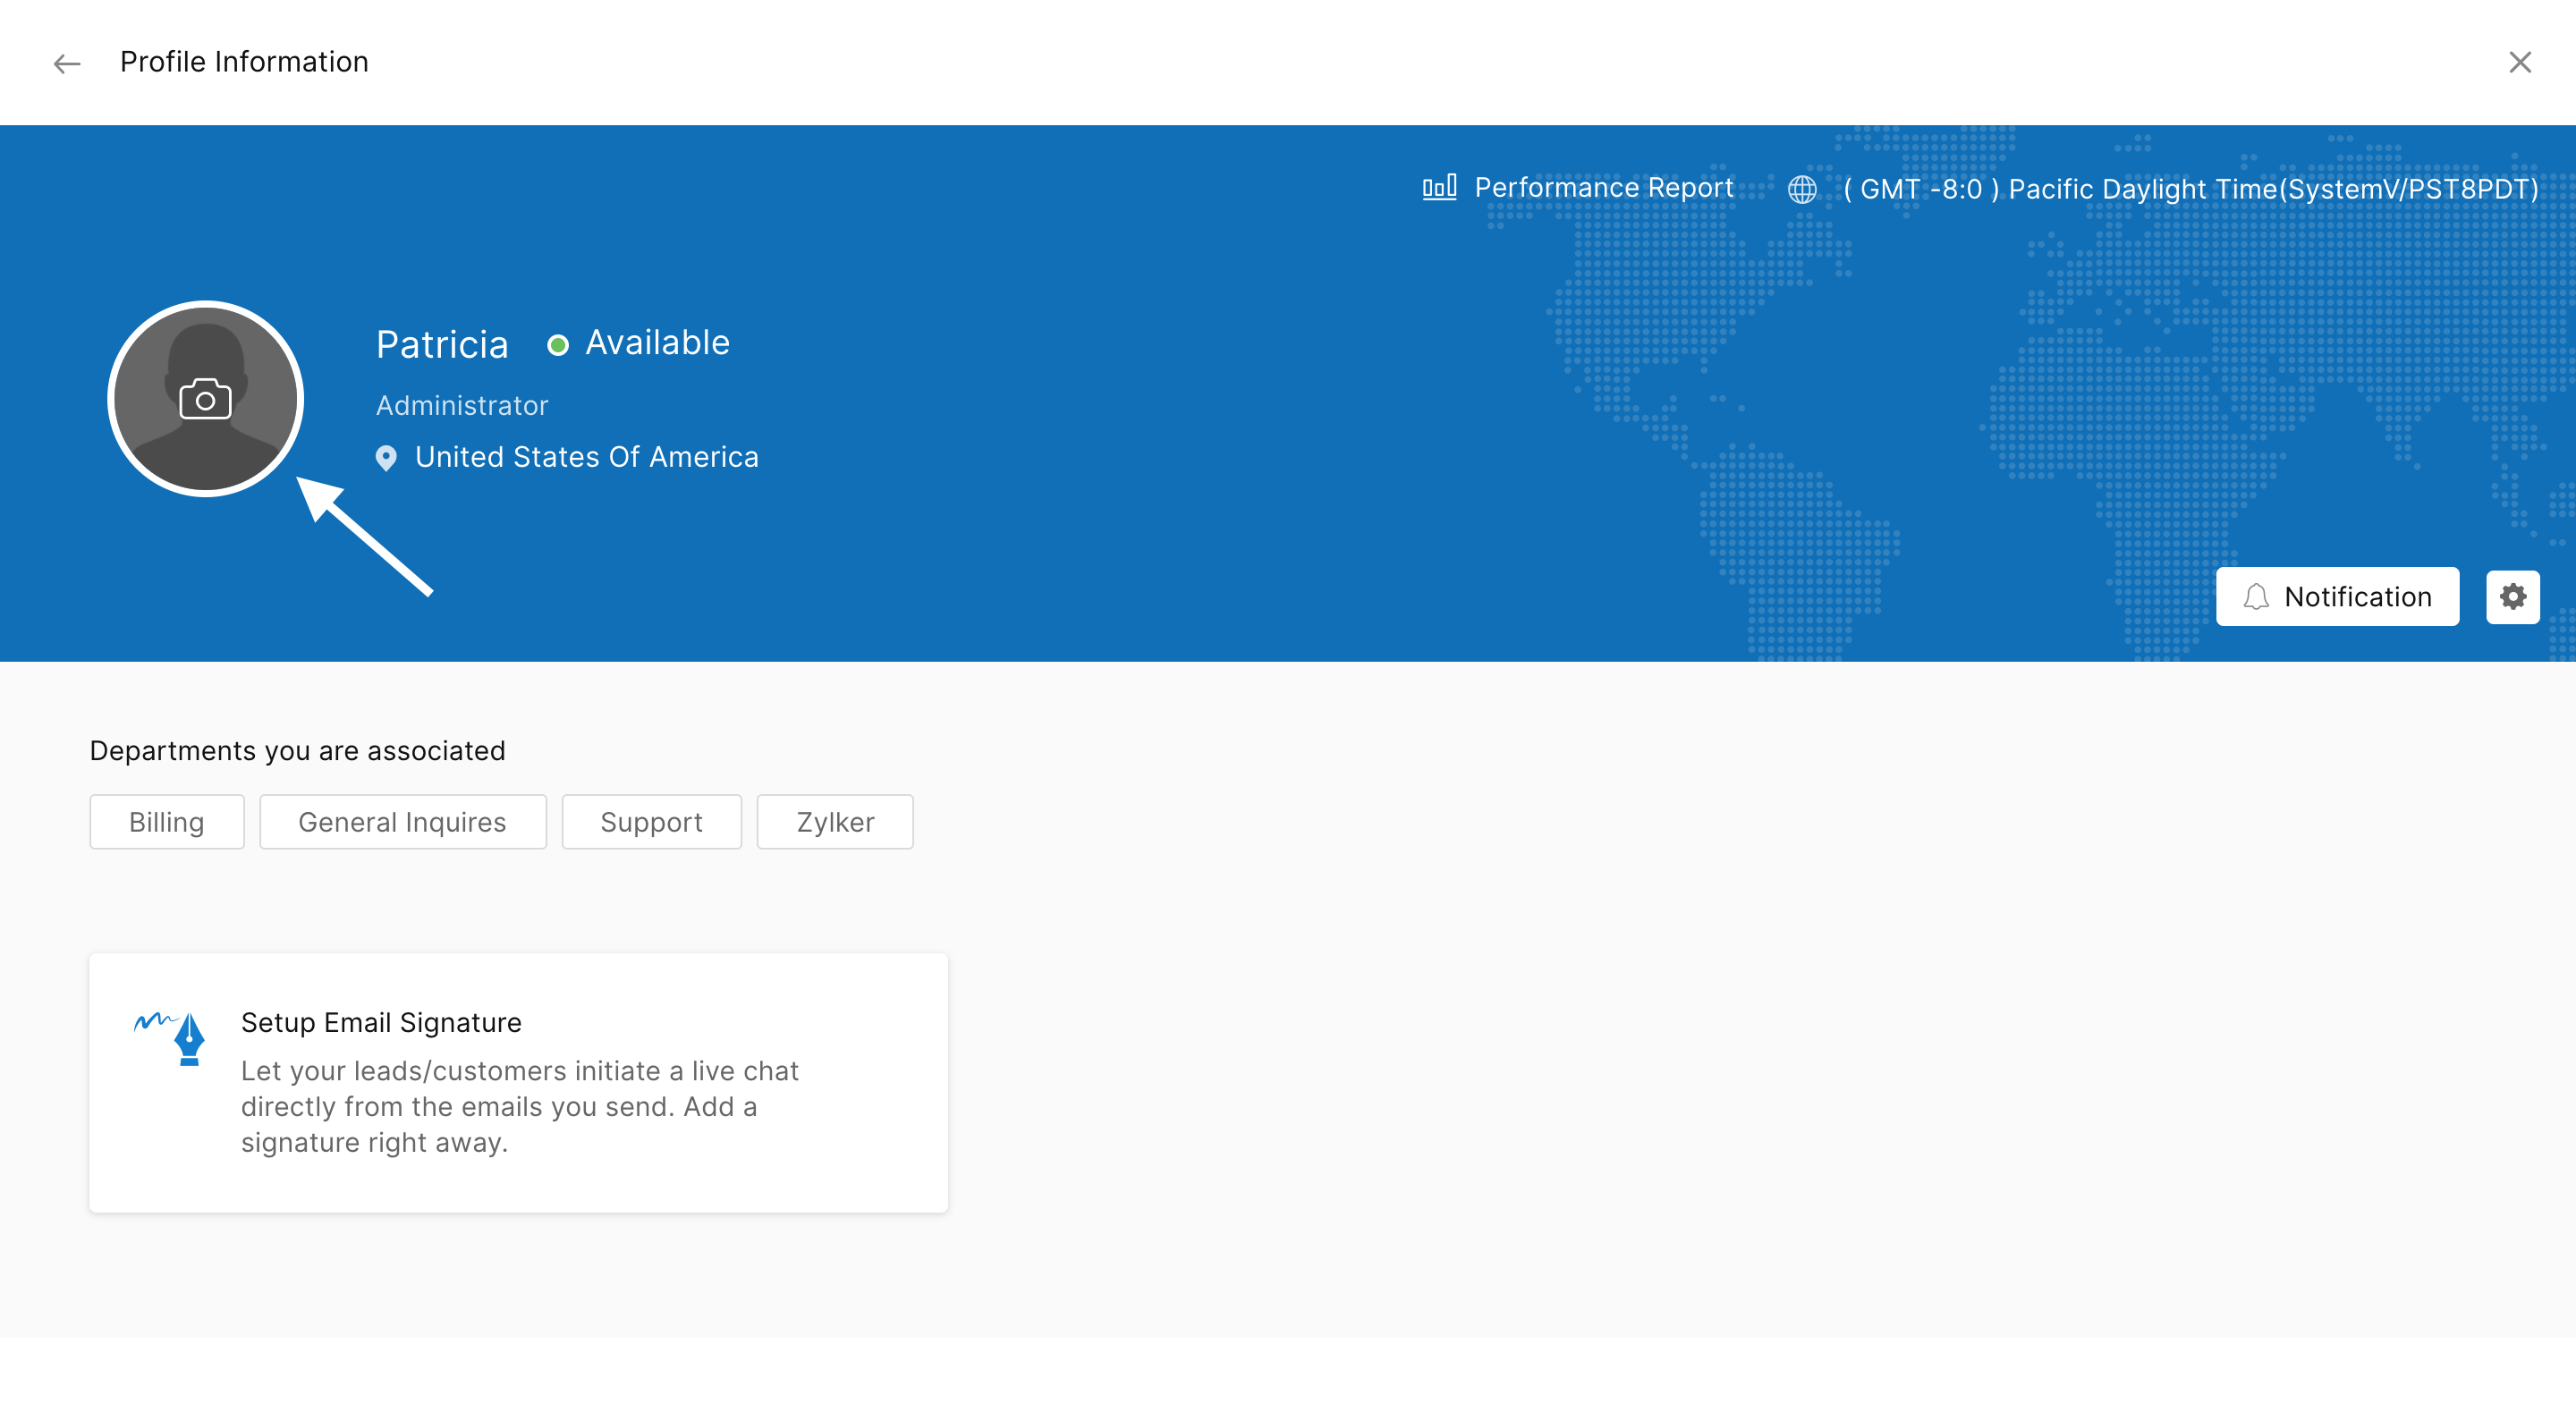Click the Patricia profile name
2576x1404 pixels.
click(x=442, y=345)
